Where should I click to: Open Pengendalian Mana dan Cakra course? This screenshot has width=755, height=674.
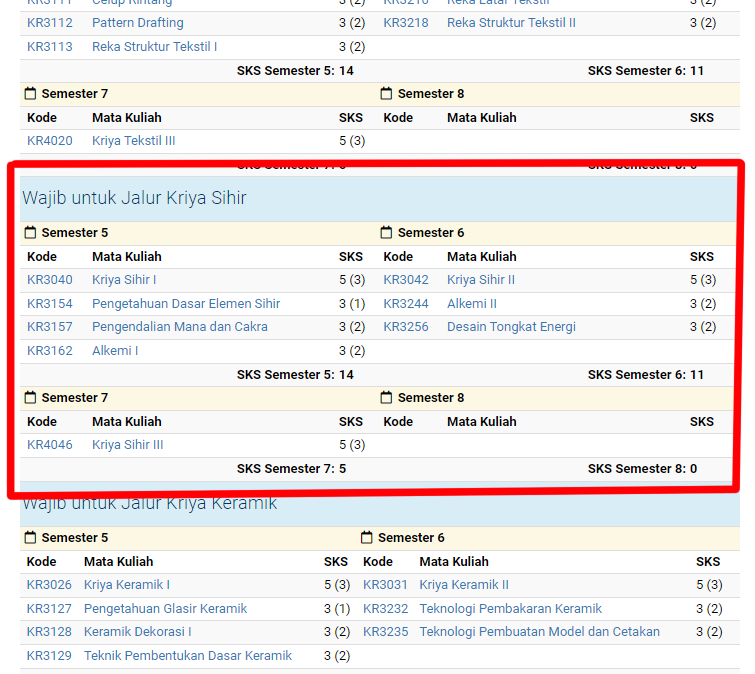[180, 326]
